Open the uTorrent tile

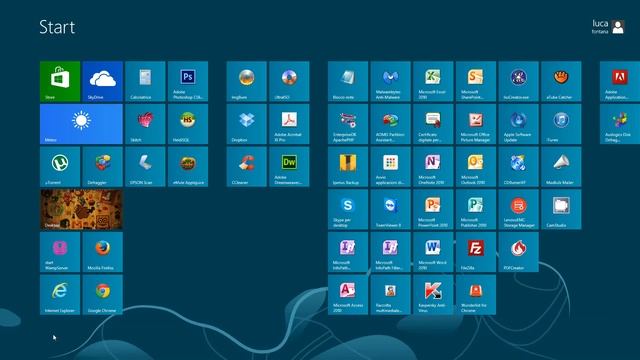(60, 167)
